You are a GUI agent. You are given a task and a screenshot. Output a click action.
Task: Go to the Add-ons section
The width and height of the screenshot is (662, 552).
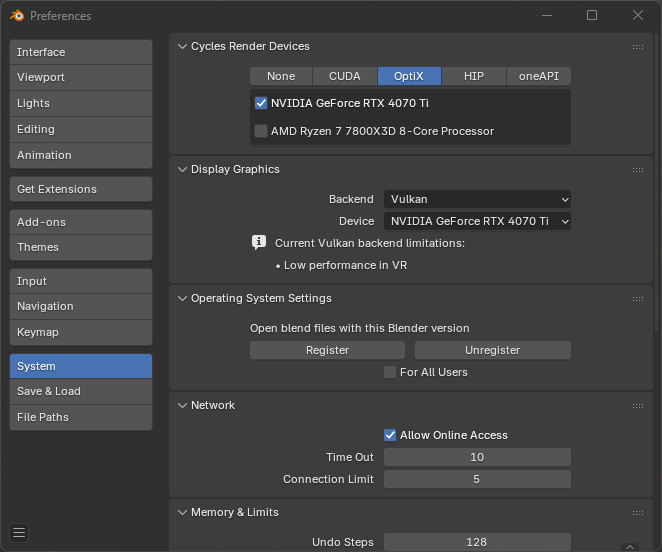click(x=81, y=222)
